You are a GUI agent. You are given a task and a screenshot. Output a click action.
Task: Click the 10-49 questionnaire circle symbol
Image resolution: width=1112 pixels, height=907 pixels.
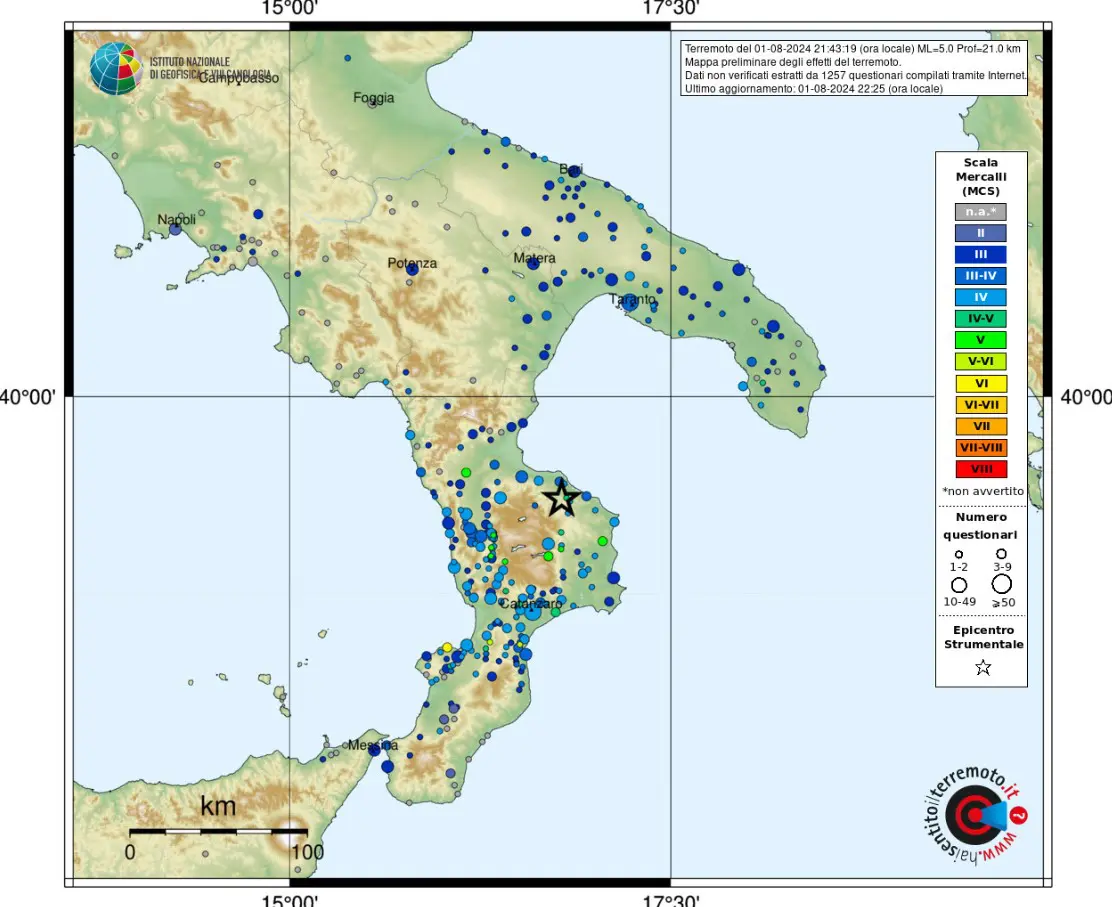point(958,587)
